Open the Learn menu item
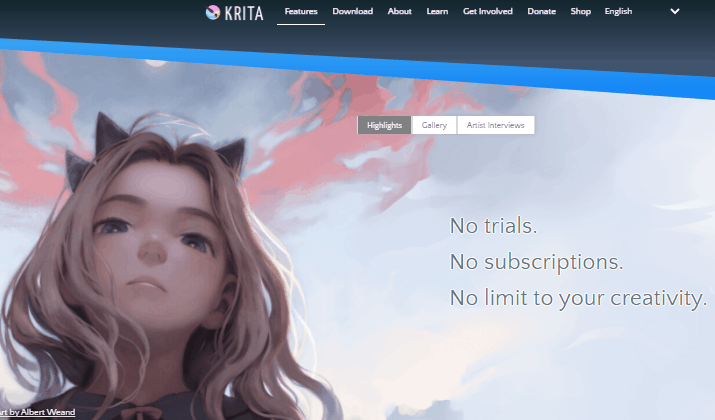The image size is (715, 420). coord(437,11)
